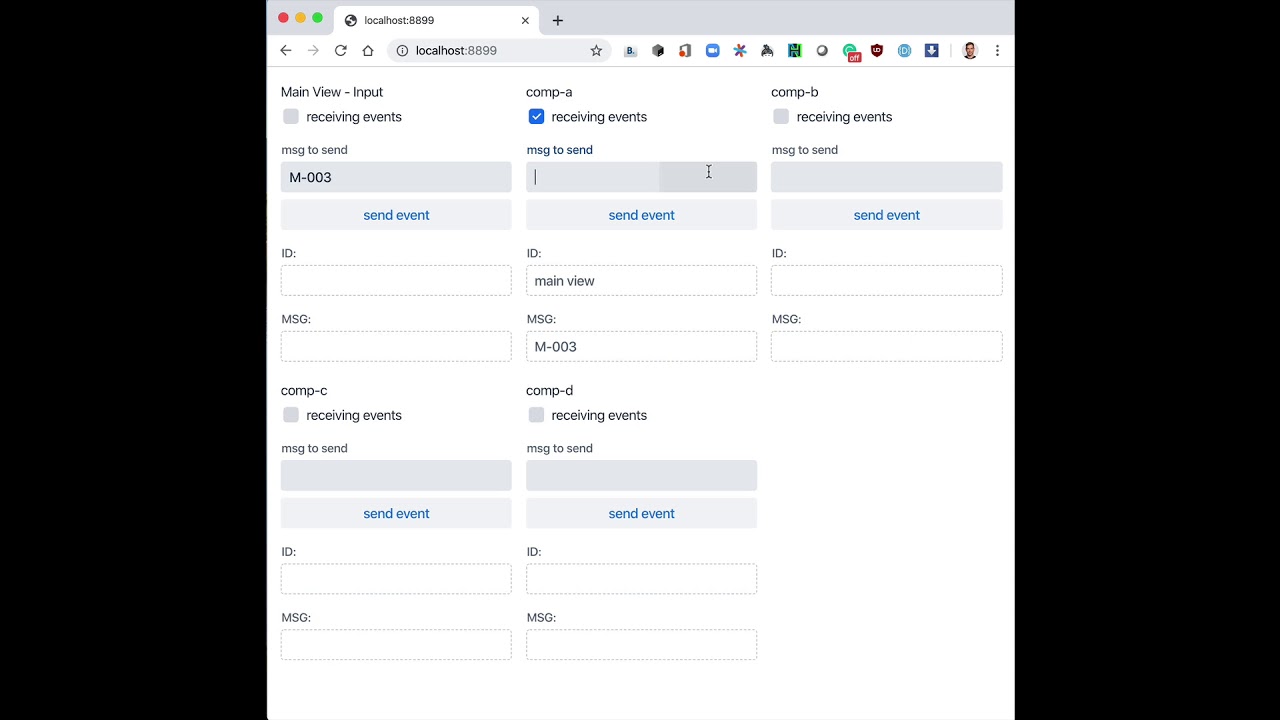The height and width of the screenshot is (720, 1280).
Task: Reload the localhost:8899 page
Action: [x=341, y=50]
